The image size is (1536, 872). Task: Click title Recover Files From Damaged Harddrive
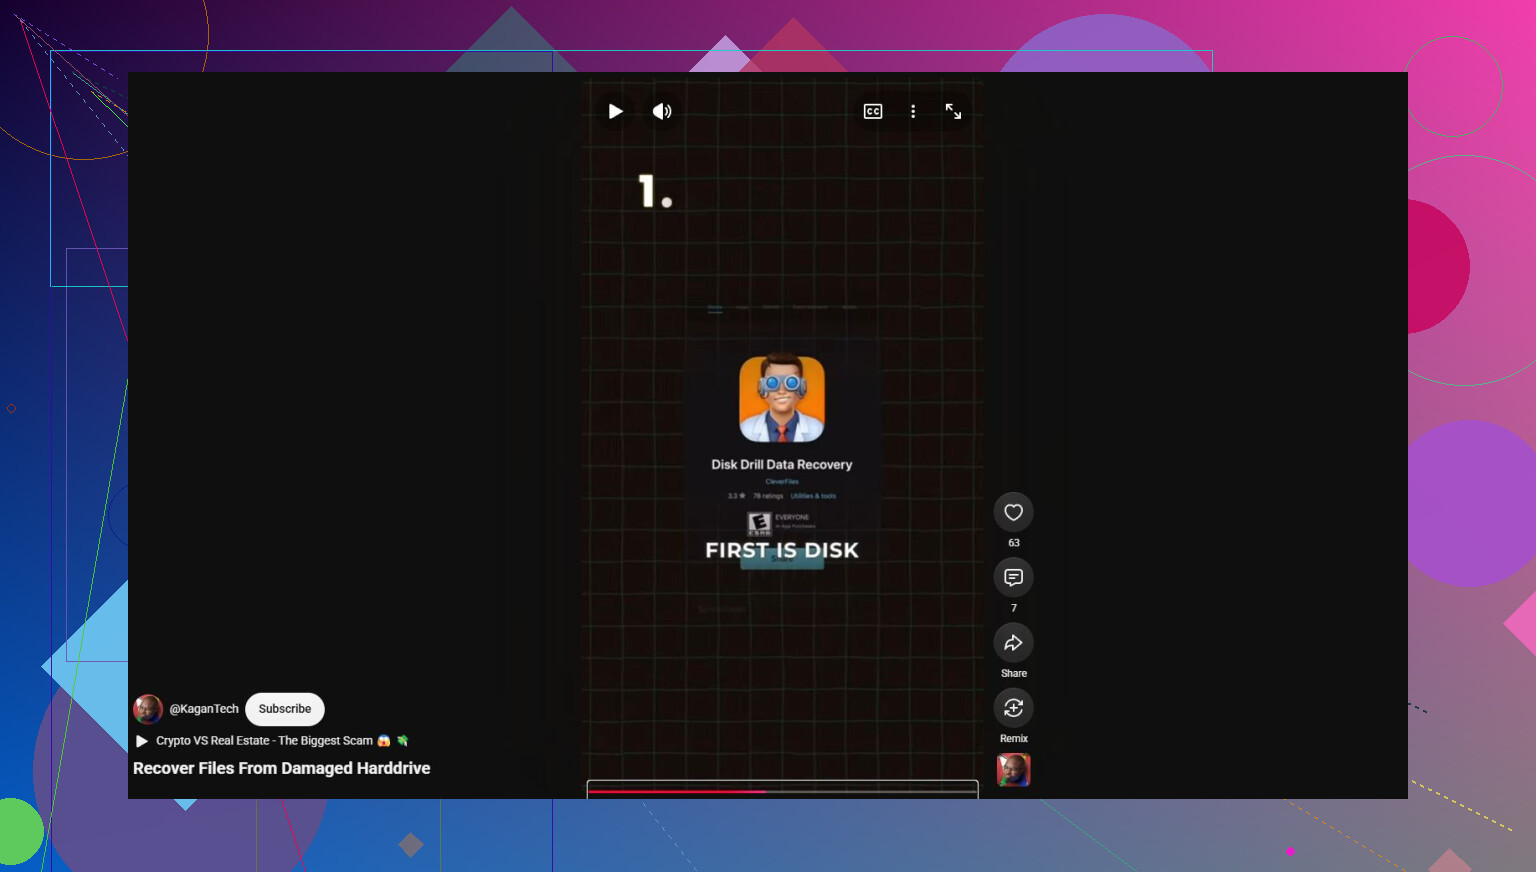pos(282,768)
